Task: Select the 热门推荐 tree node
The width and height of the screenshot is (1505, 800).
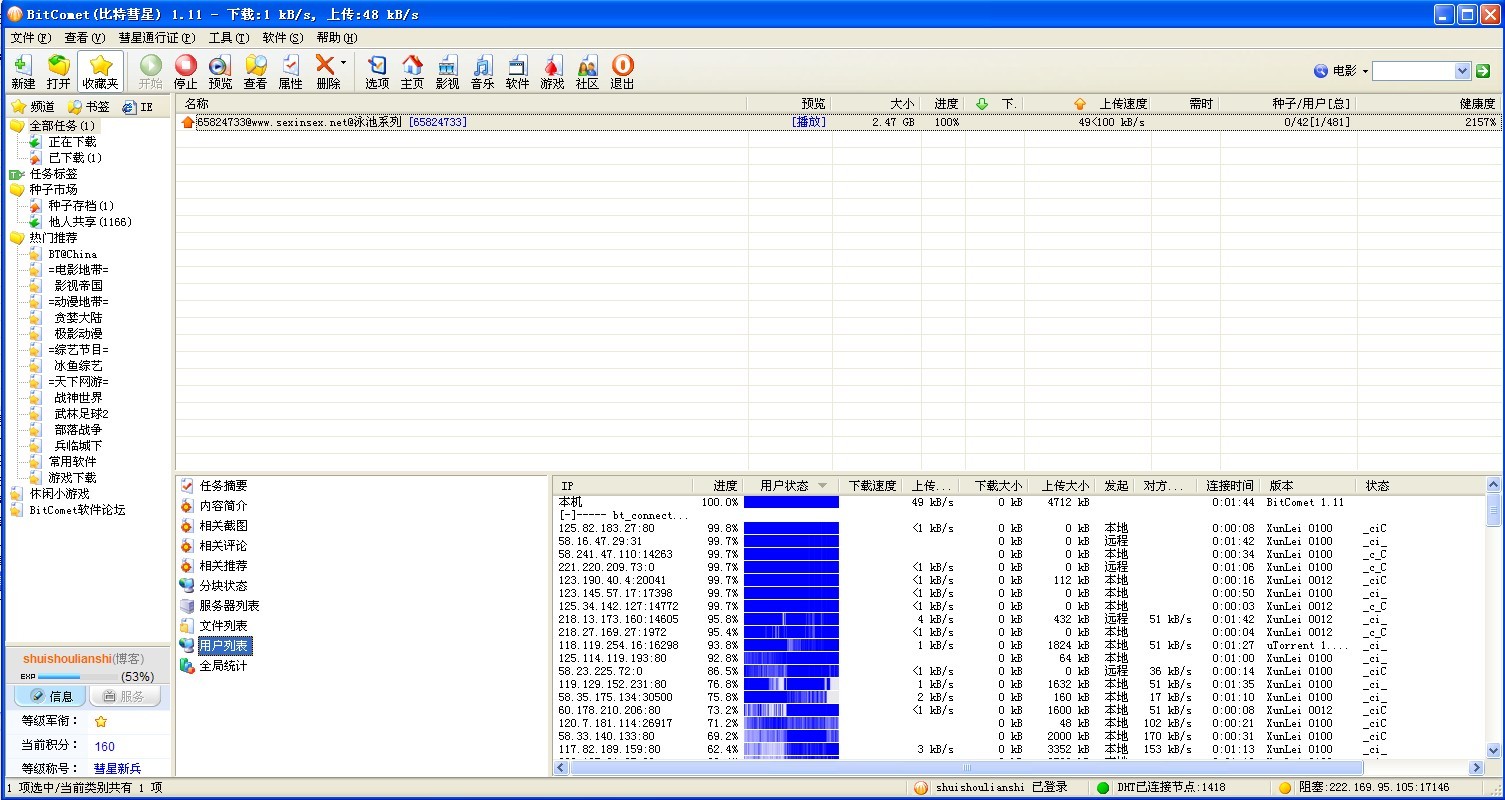Action: click(53, 238)
